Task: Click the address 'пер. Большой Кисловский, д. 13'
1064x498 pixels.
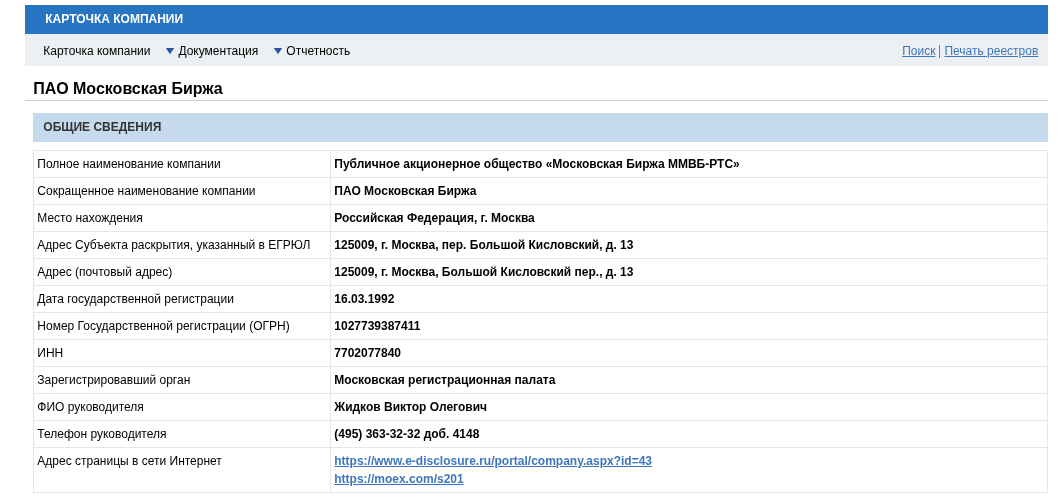Action: click(x=537, y=245)
